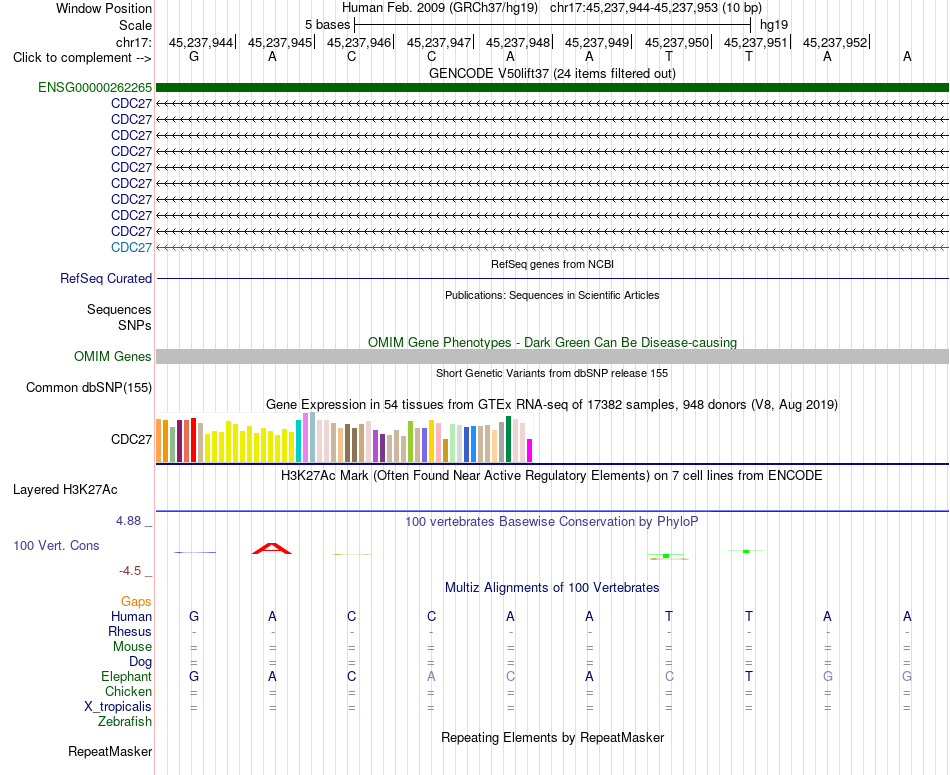The width and height of the screenshot is (950, 775).
Task: Click the Chicken species label
Action: pos(128,691)
